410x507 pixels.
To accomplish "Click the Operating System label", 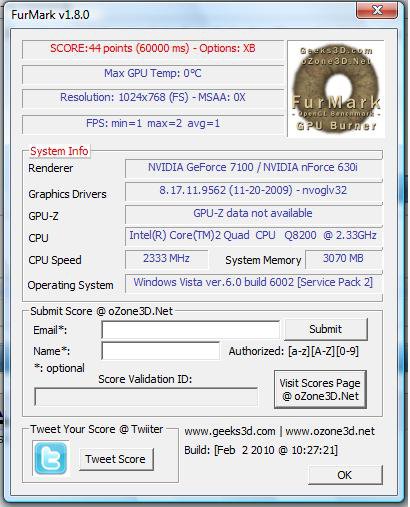I will 70,286.
